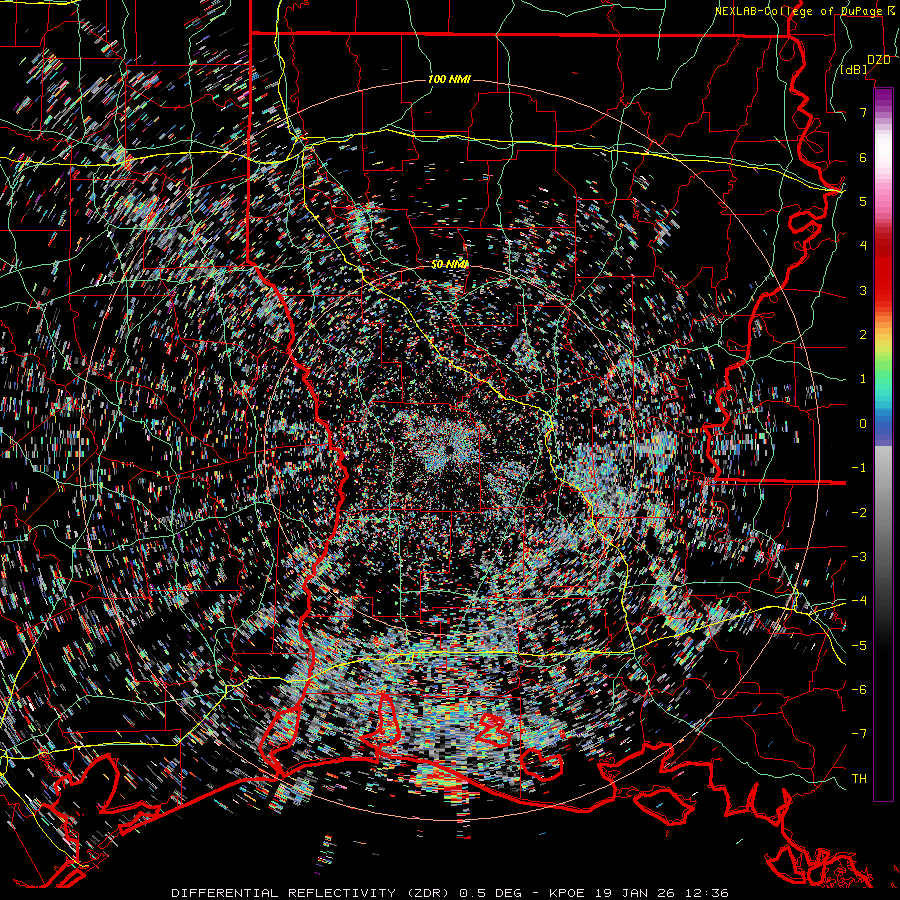Click the 1 dB scale label
Image resolution: width=900 pixels, height=900 pixels.
point(863,379)
